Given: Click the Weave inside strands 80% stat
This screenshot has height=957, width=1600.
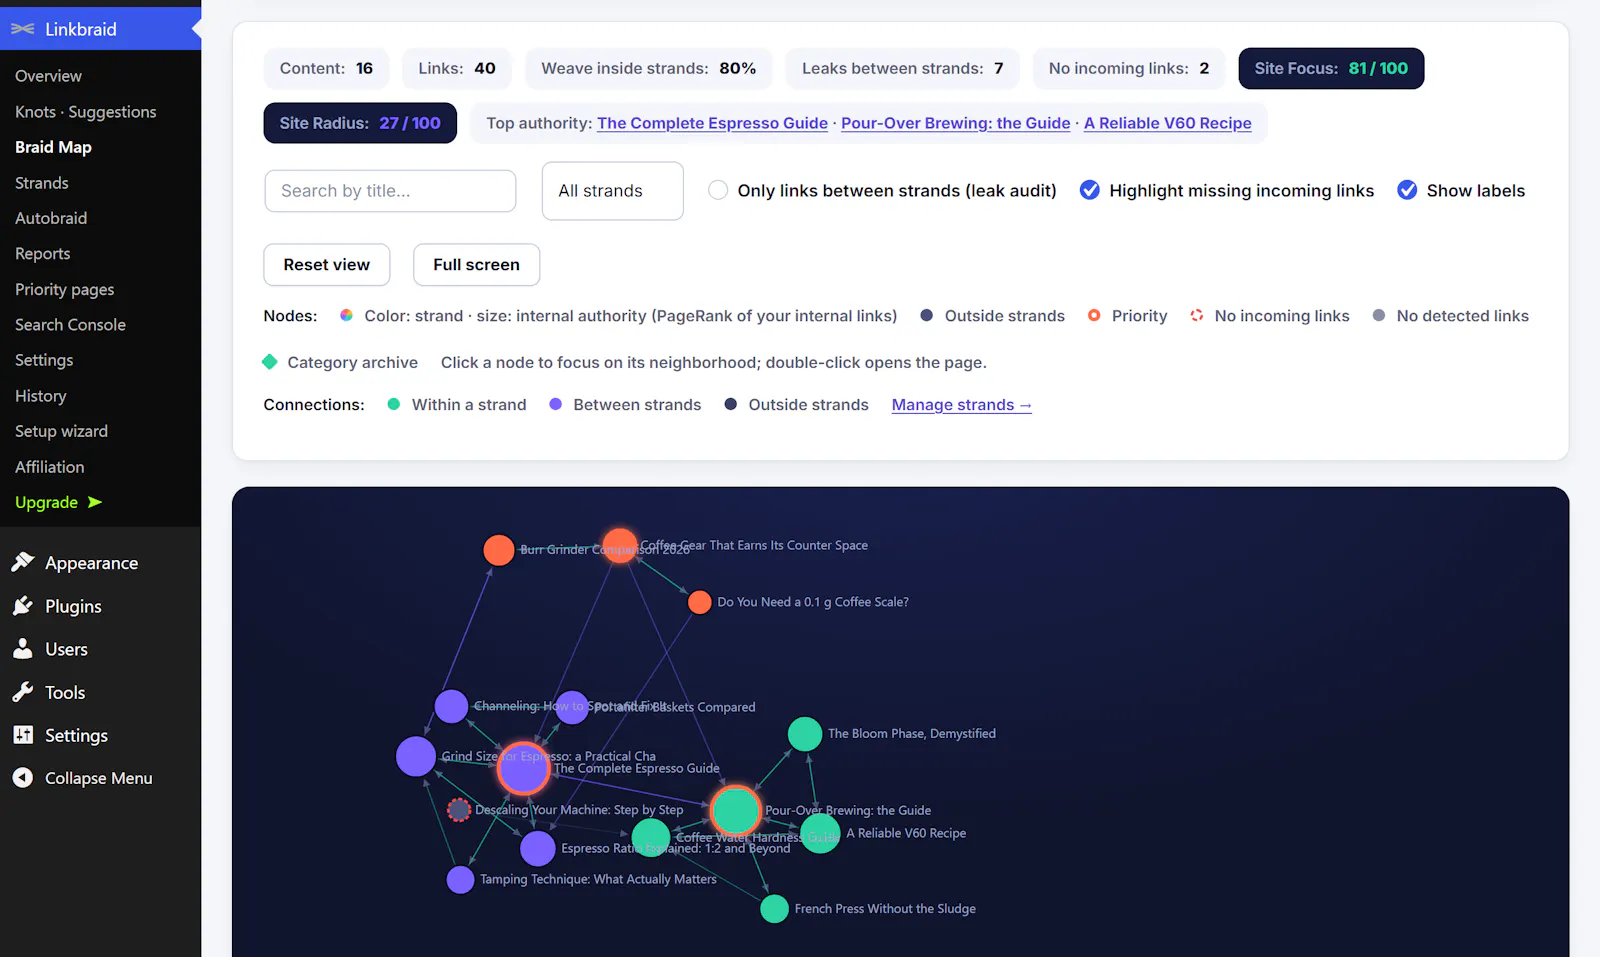Looking at the screenshot, I should pos(649,68).
